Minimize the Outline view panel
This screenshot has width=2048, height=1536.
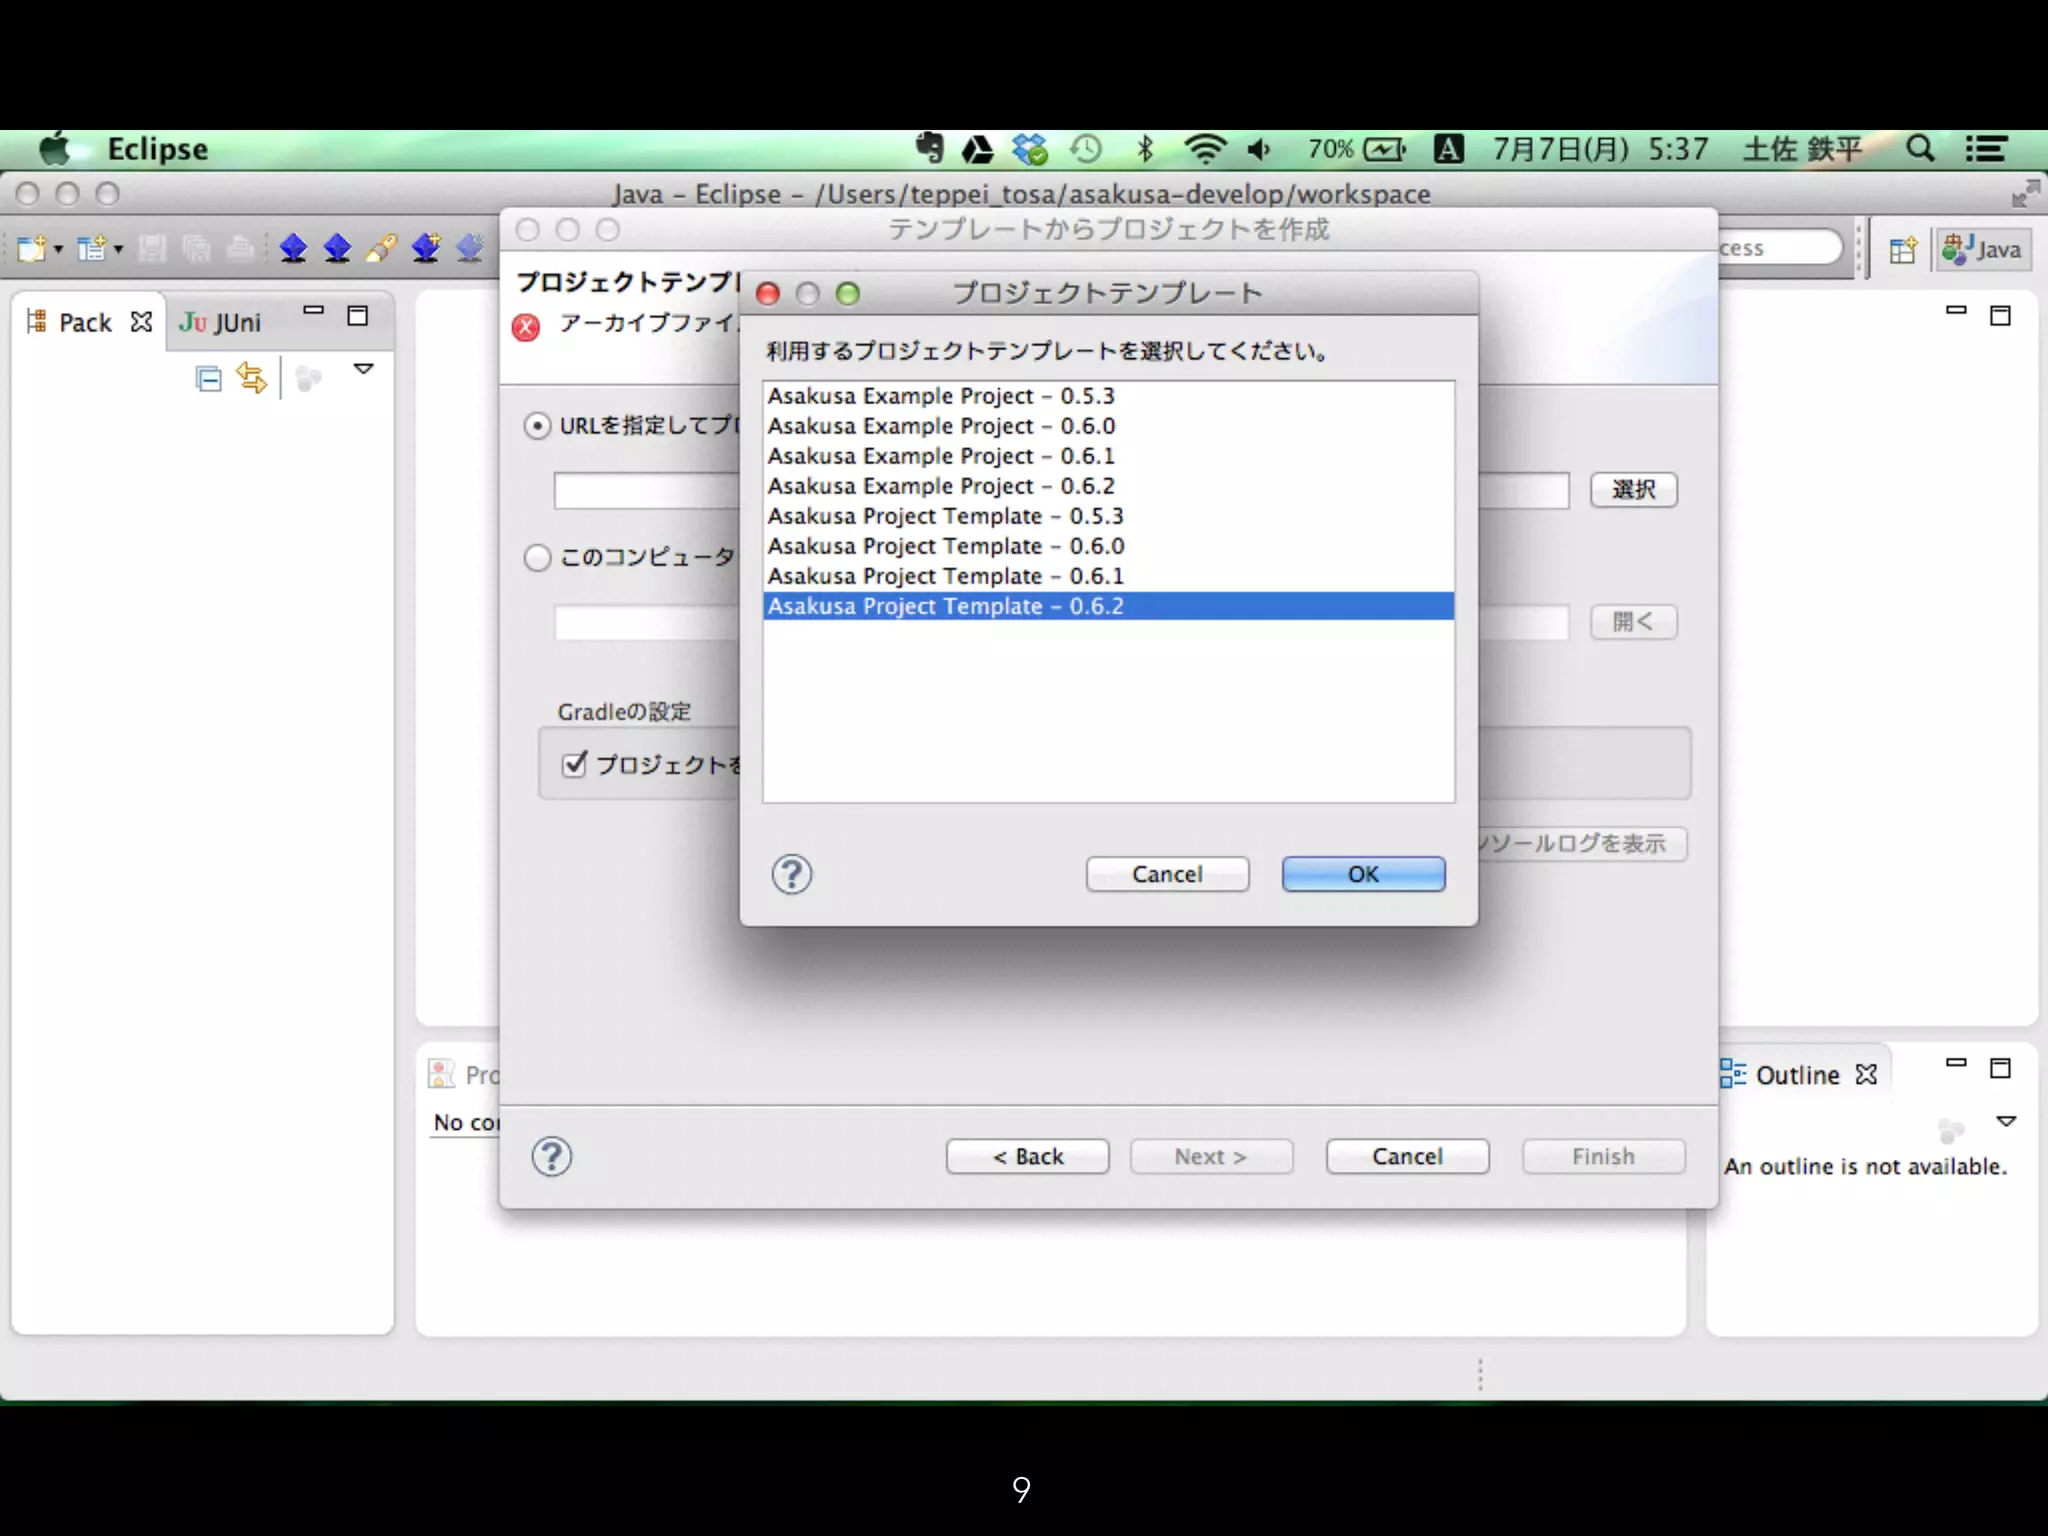pyautogui.click(x=1956, y=1063)
